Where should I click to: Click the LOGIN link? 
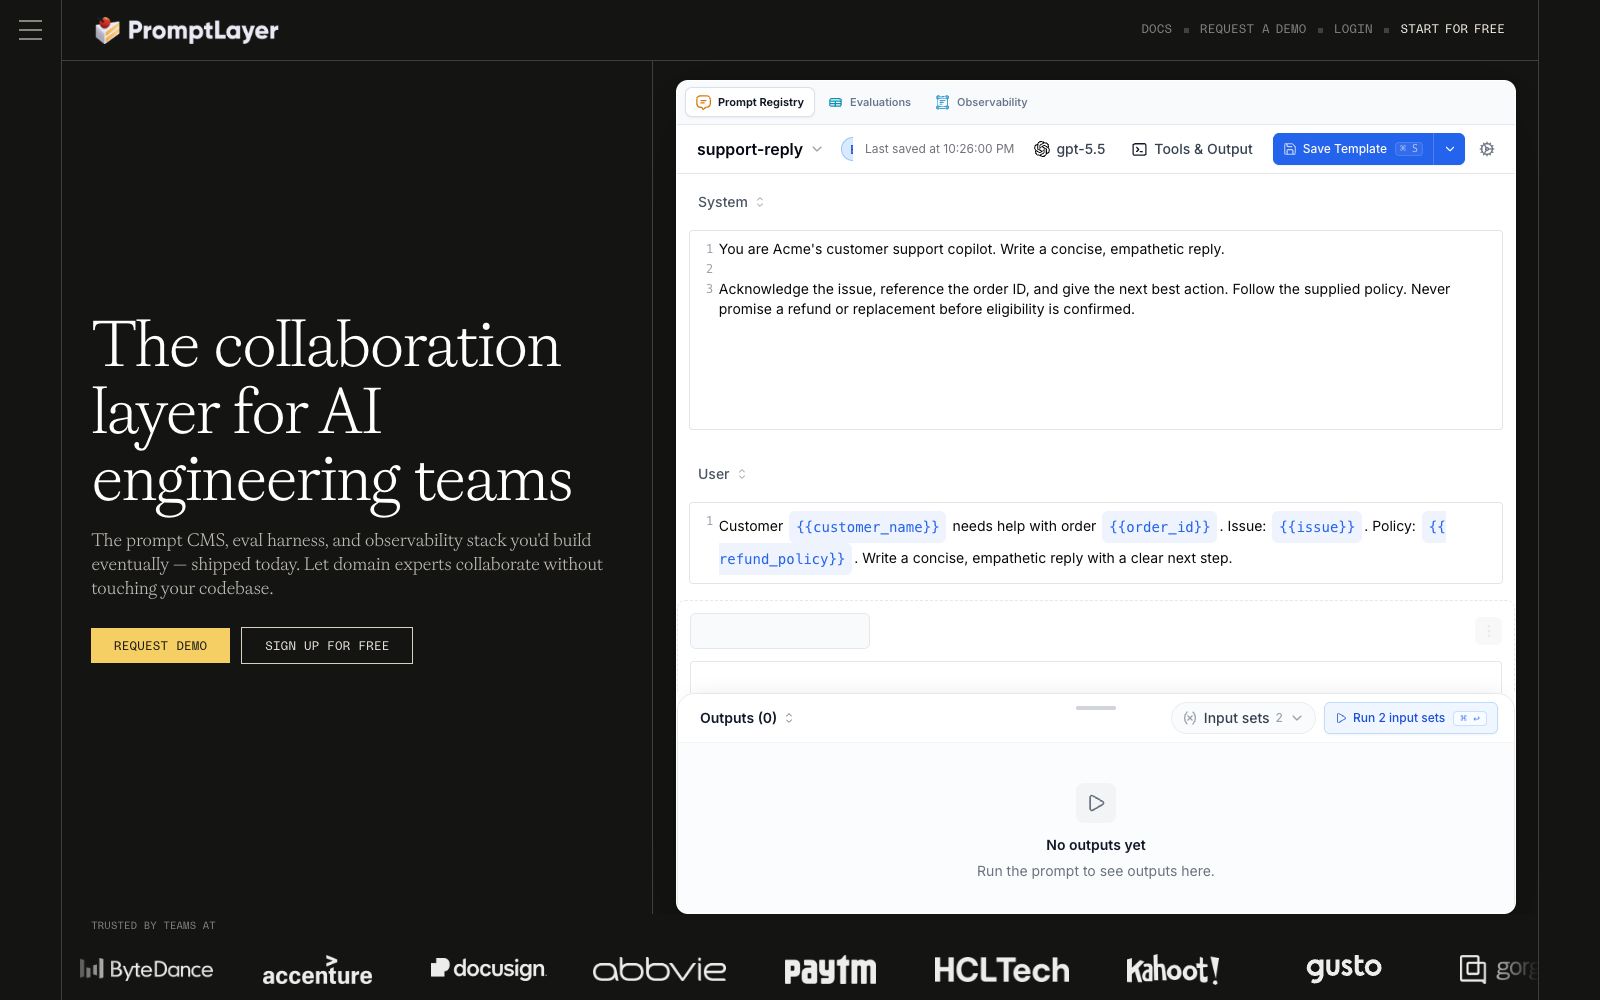[1353, 29]
